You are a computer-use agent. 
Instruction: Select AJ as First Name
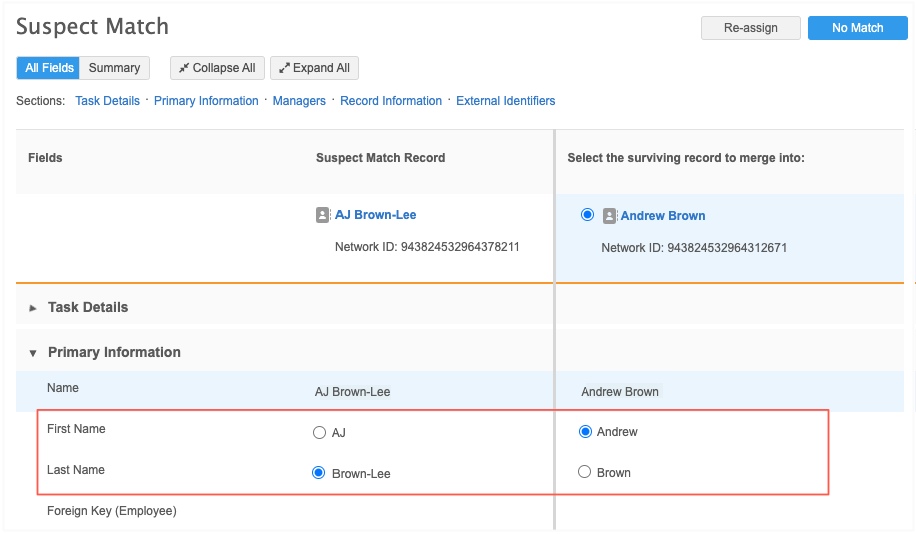click(x=320, y=433)
